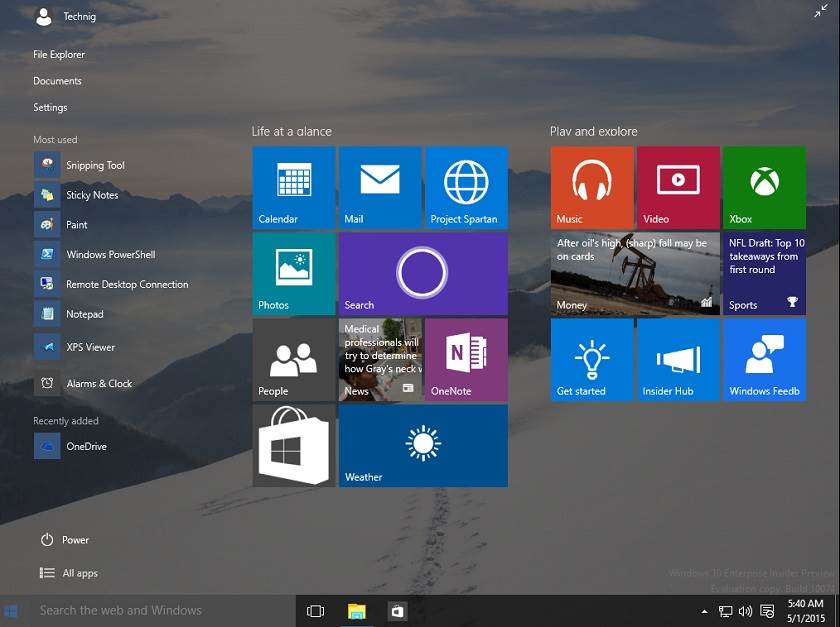Launch Windows PowerShell from the list

tap(110, 254)
